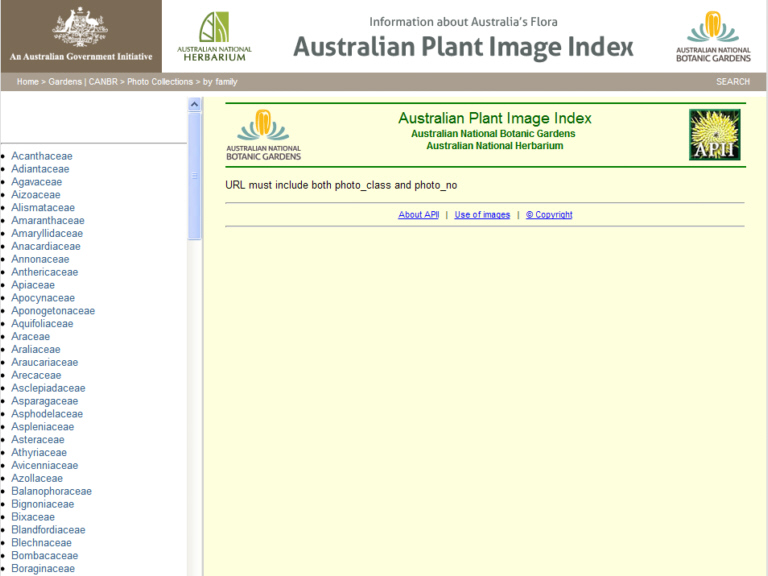Screen dimensions: 768x576
Task: Select the Balanophoraceae family
Action: point(51,491)
